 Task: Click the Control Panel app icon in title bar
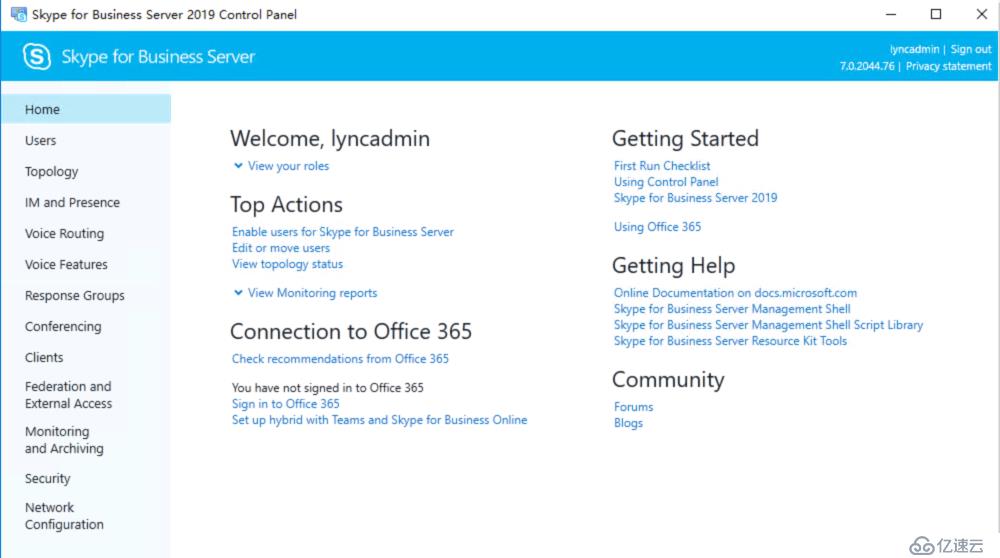point(18,14)
